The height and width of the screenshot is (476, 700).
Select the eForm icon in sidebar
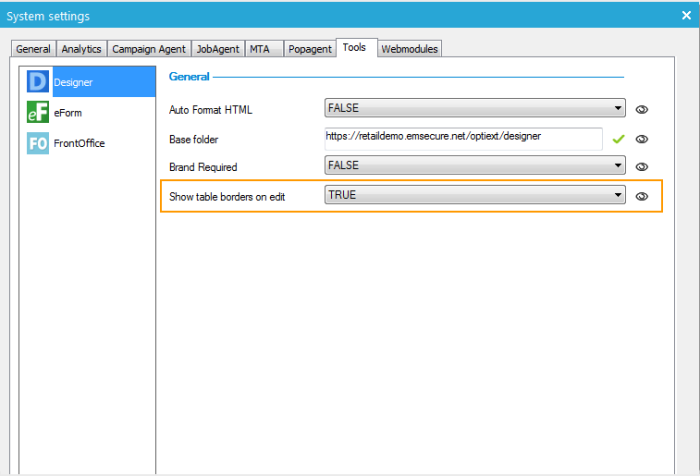click(x=38, y=113)
